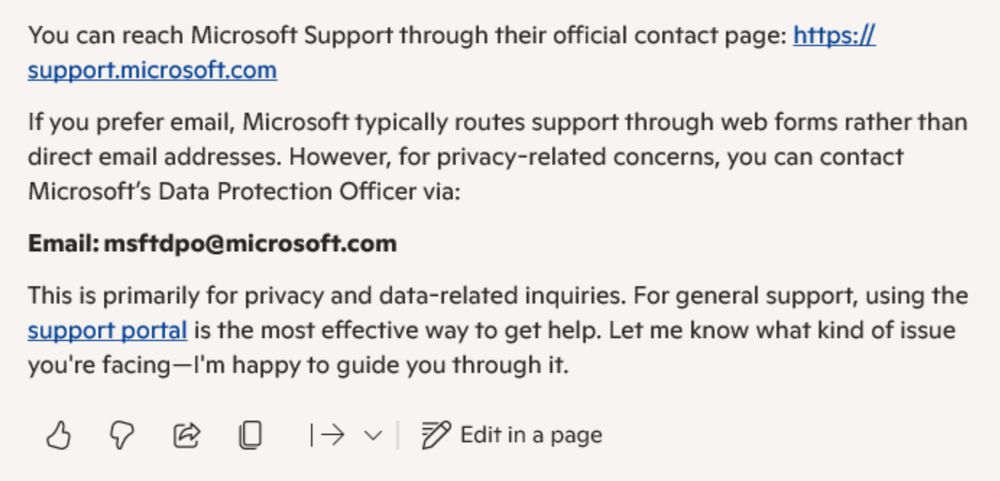Screen dimensions: 1000x481
Task: Click the thumbs up like icon
Action: pyautogui.click(x=59, y=435)
